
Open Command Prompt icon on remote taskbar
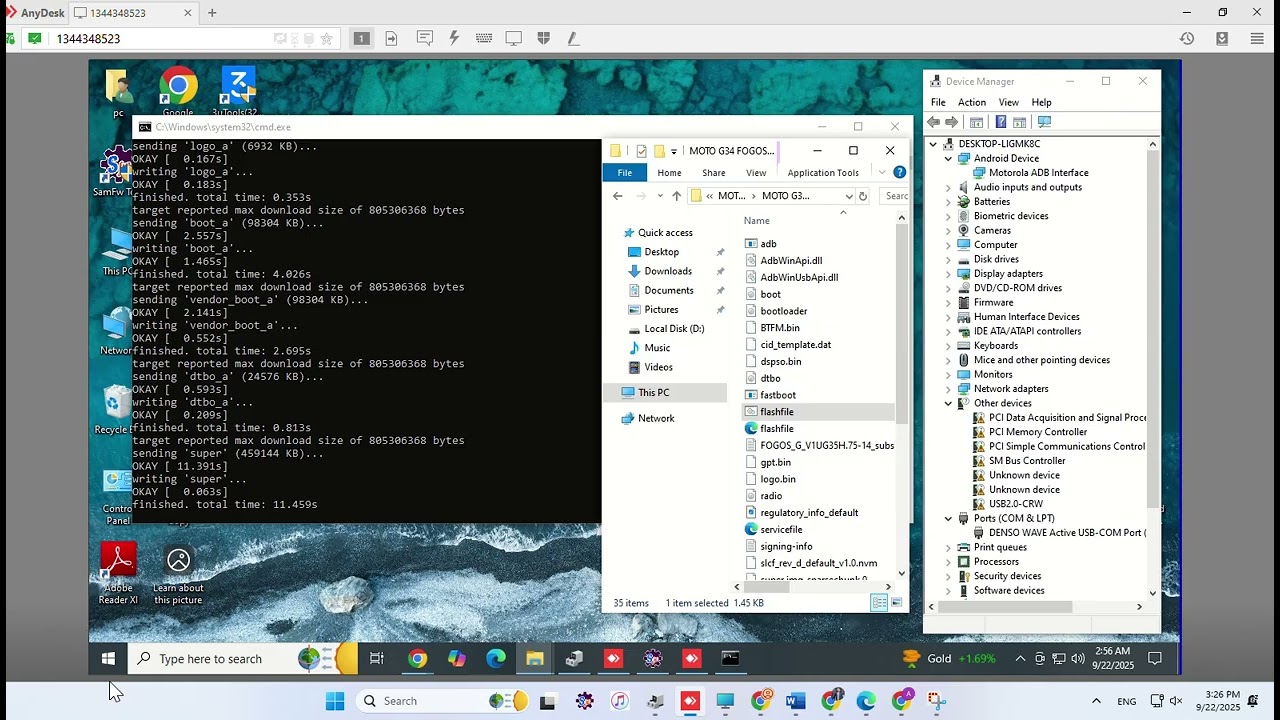(730, 658)
